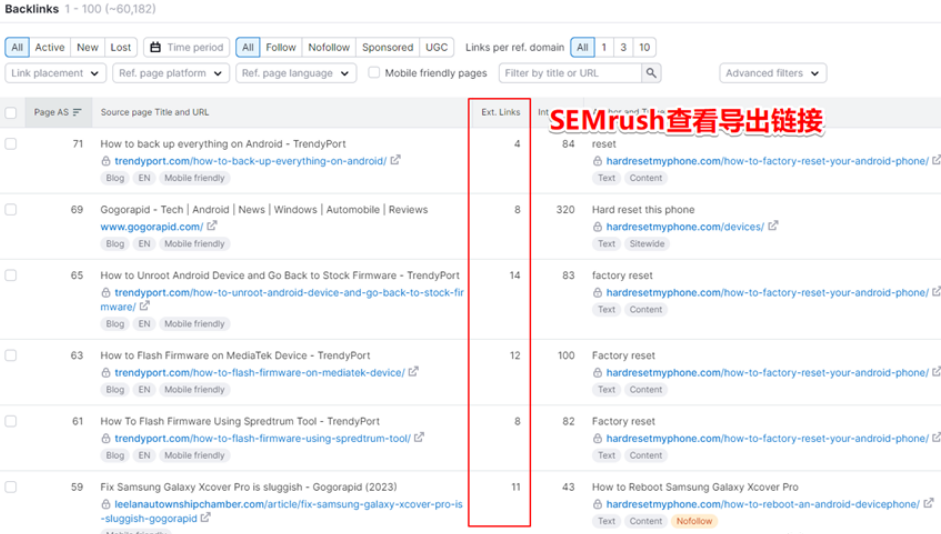Open external link icon for trendyport back-up-everything URL
Screen dimensions: 941x534
coord(395,160)
